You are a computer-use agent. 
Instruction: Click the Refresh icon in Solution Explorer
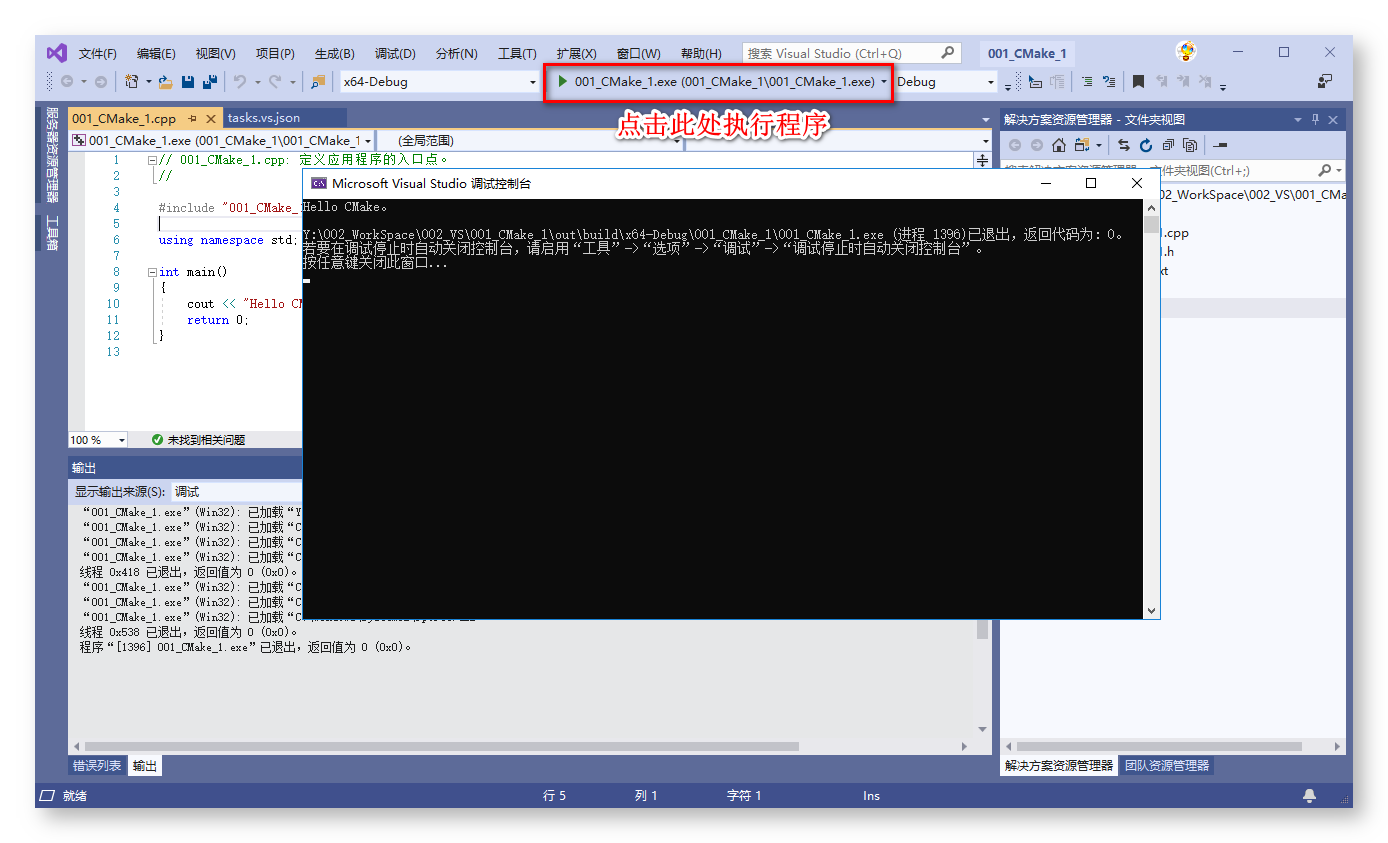tap(1145, 145)
